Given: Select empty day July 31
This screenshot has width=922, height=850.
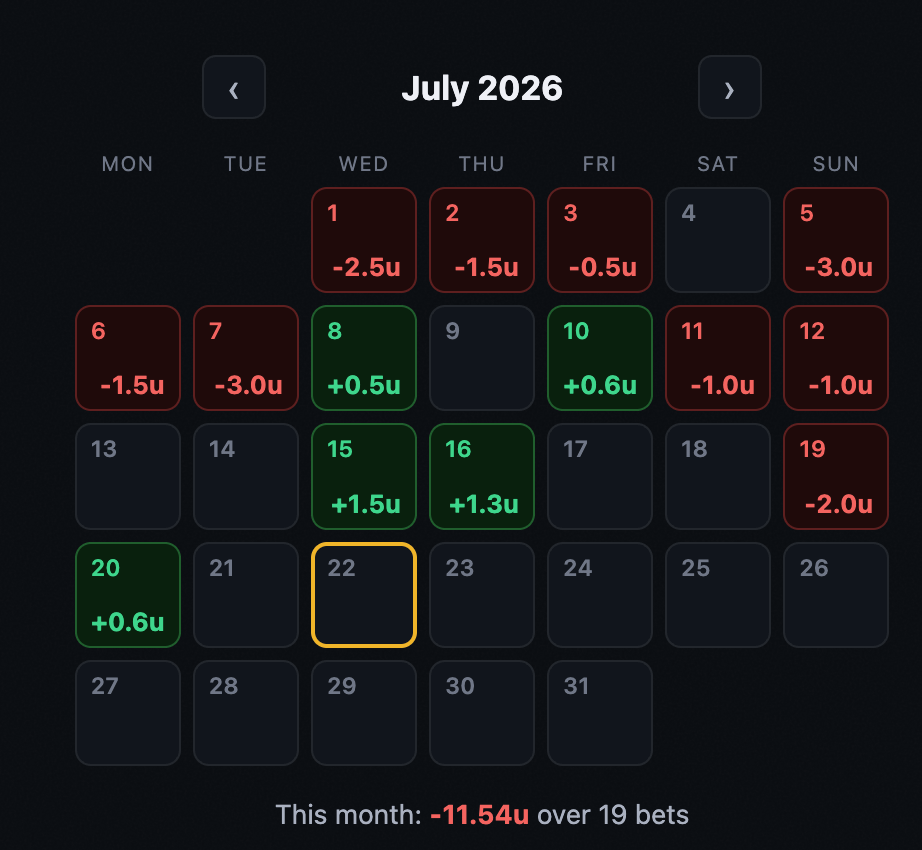Looking at the screenshot, I should pos(600,713).
